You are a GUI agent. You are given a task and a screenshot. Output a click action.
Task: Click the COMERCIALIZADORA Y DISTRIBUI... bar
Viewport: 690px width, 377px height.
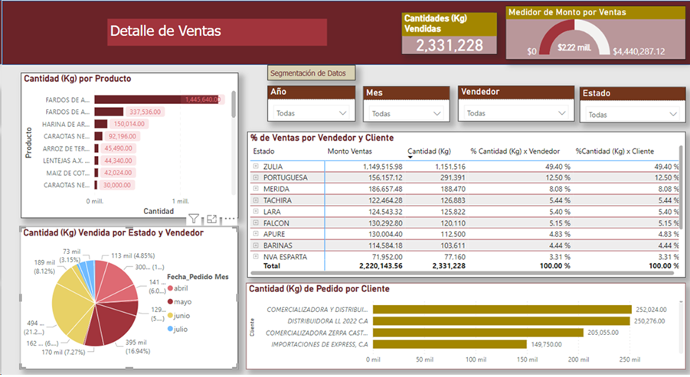502,309
